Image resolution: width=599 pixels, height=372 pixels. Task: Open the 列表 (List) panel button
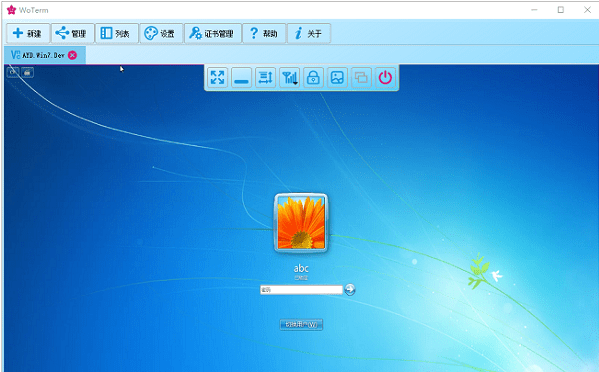(117, 34)
